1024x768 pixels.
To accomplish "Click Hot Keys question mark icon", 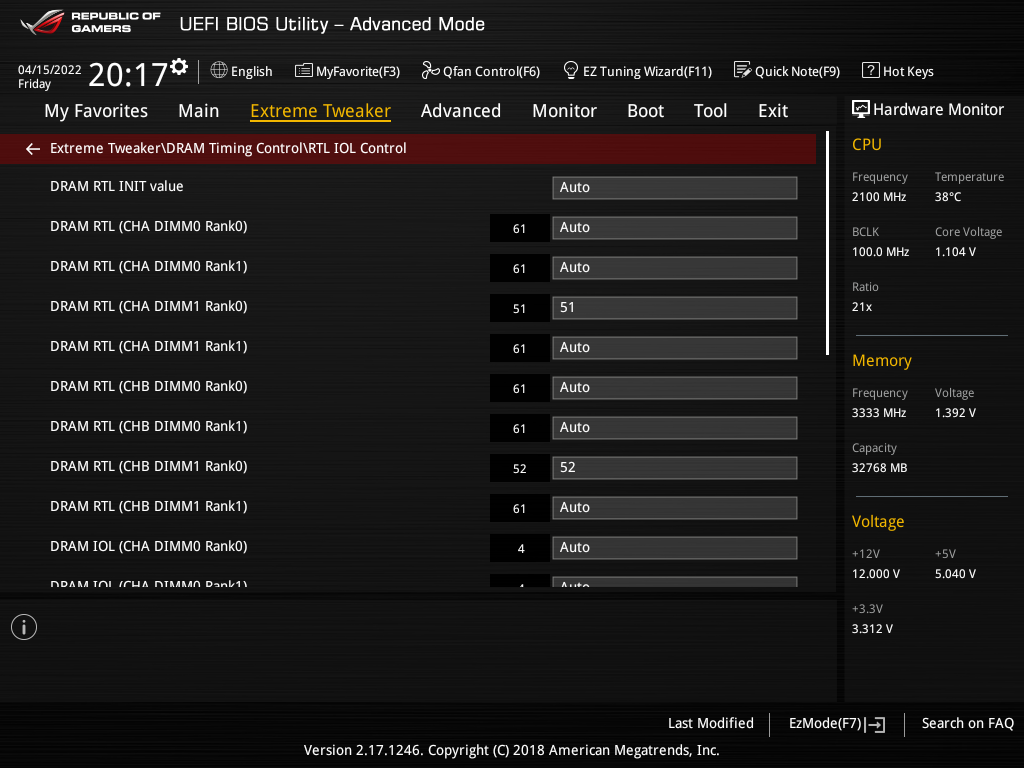I will coord(871,70).
